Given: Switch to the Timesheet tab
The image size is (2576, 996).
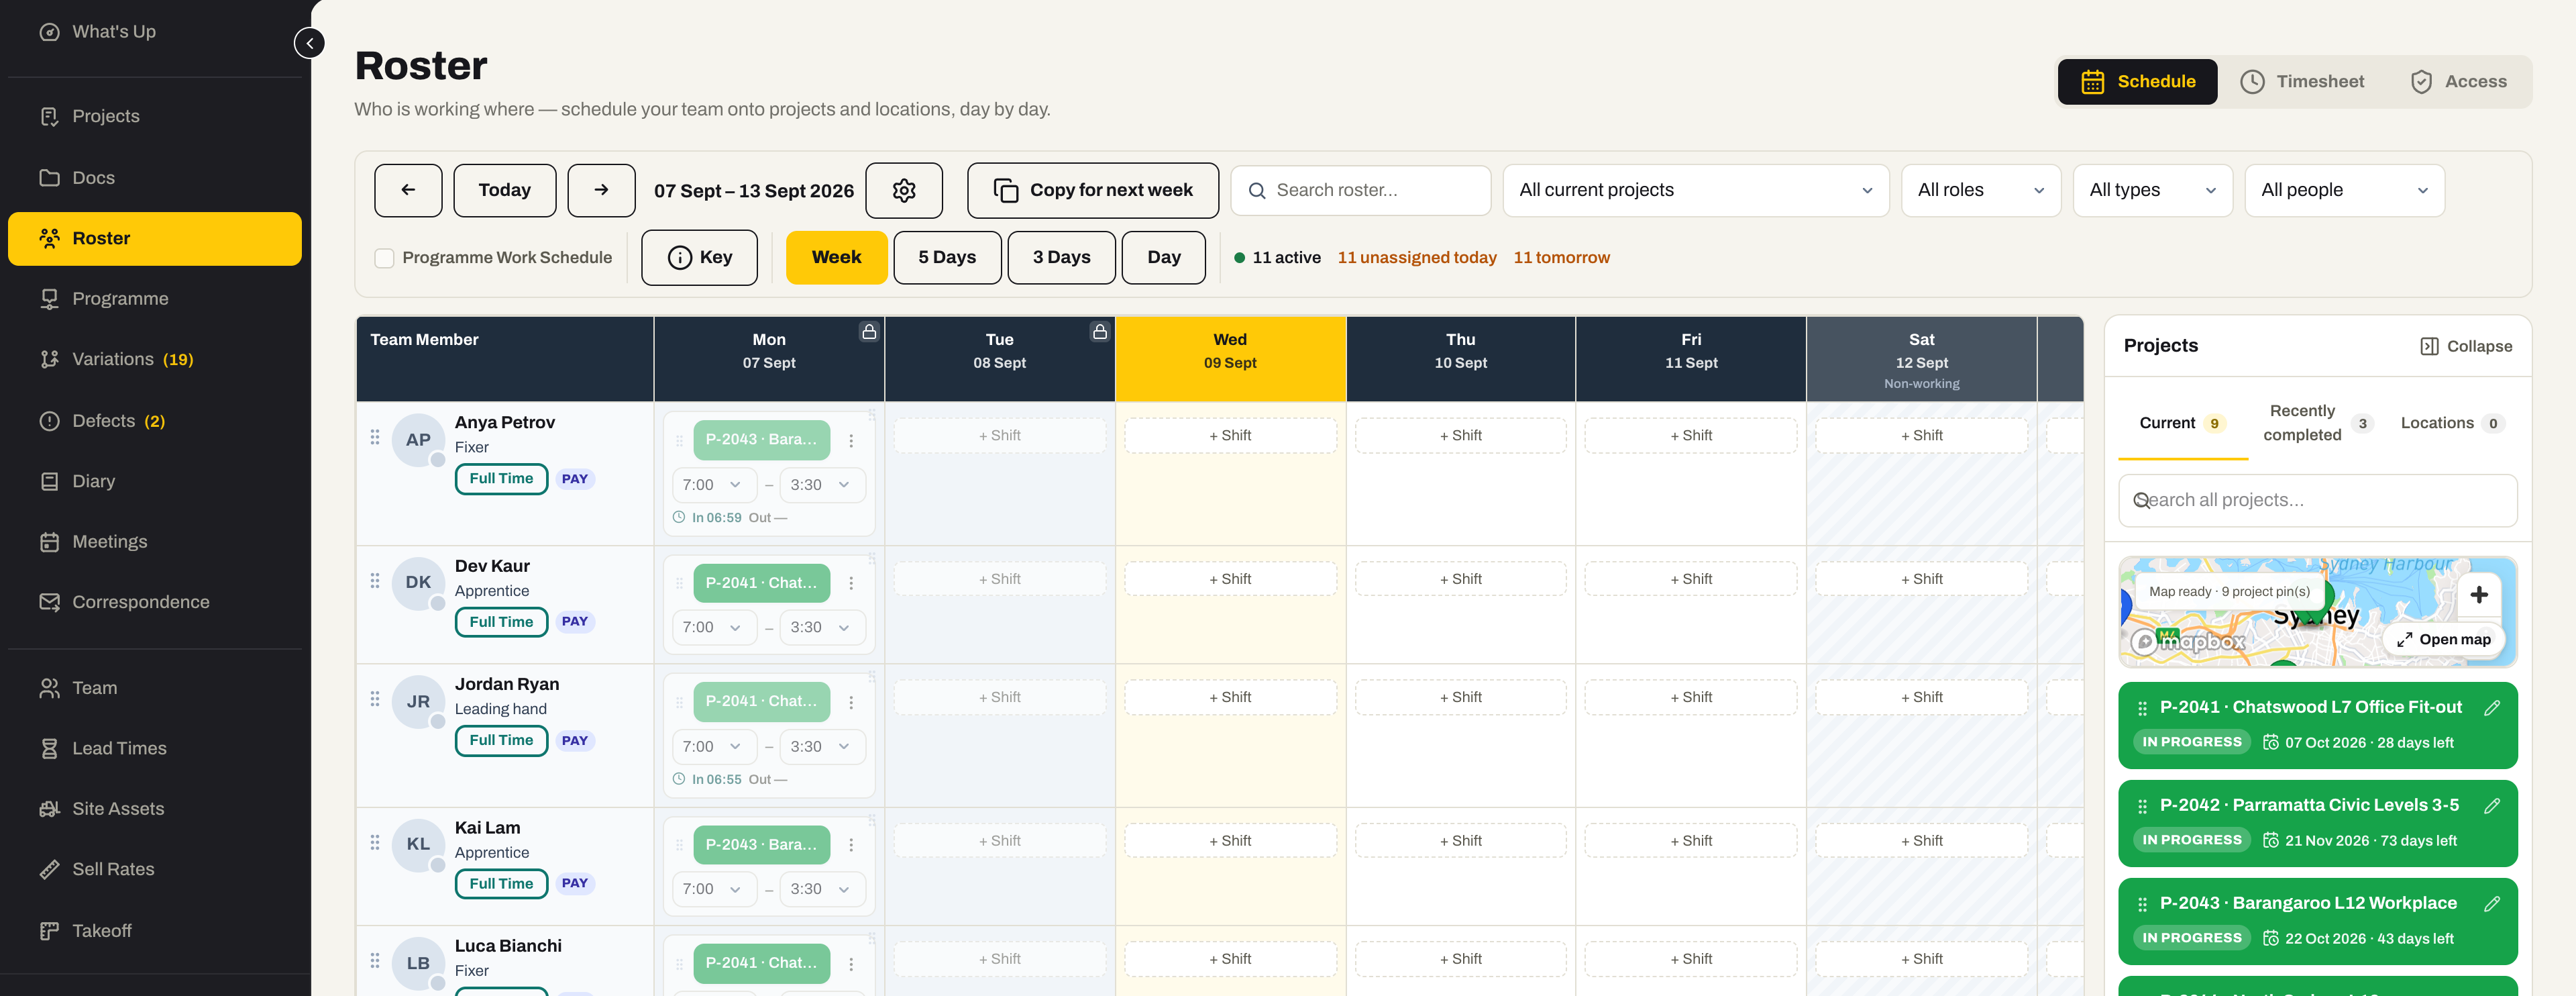Looking at the screenshot, I should 2302,82.
